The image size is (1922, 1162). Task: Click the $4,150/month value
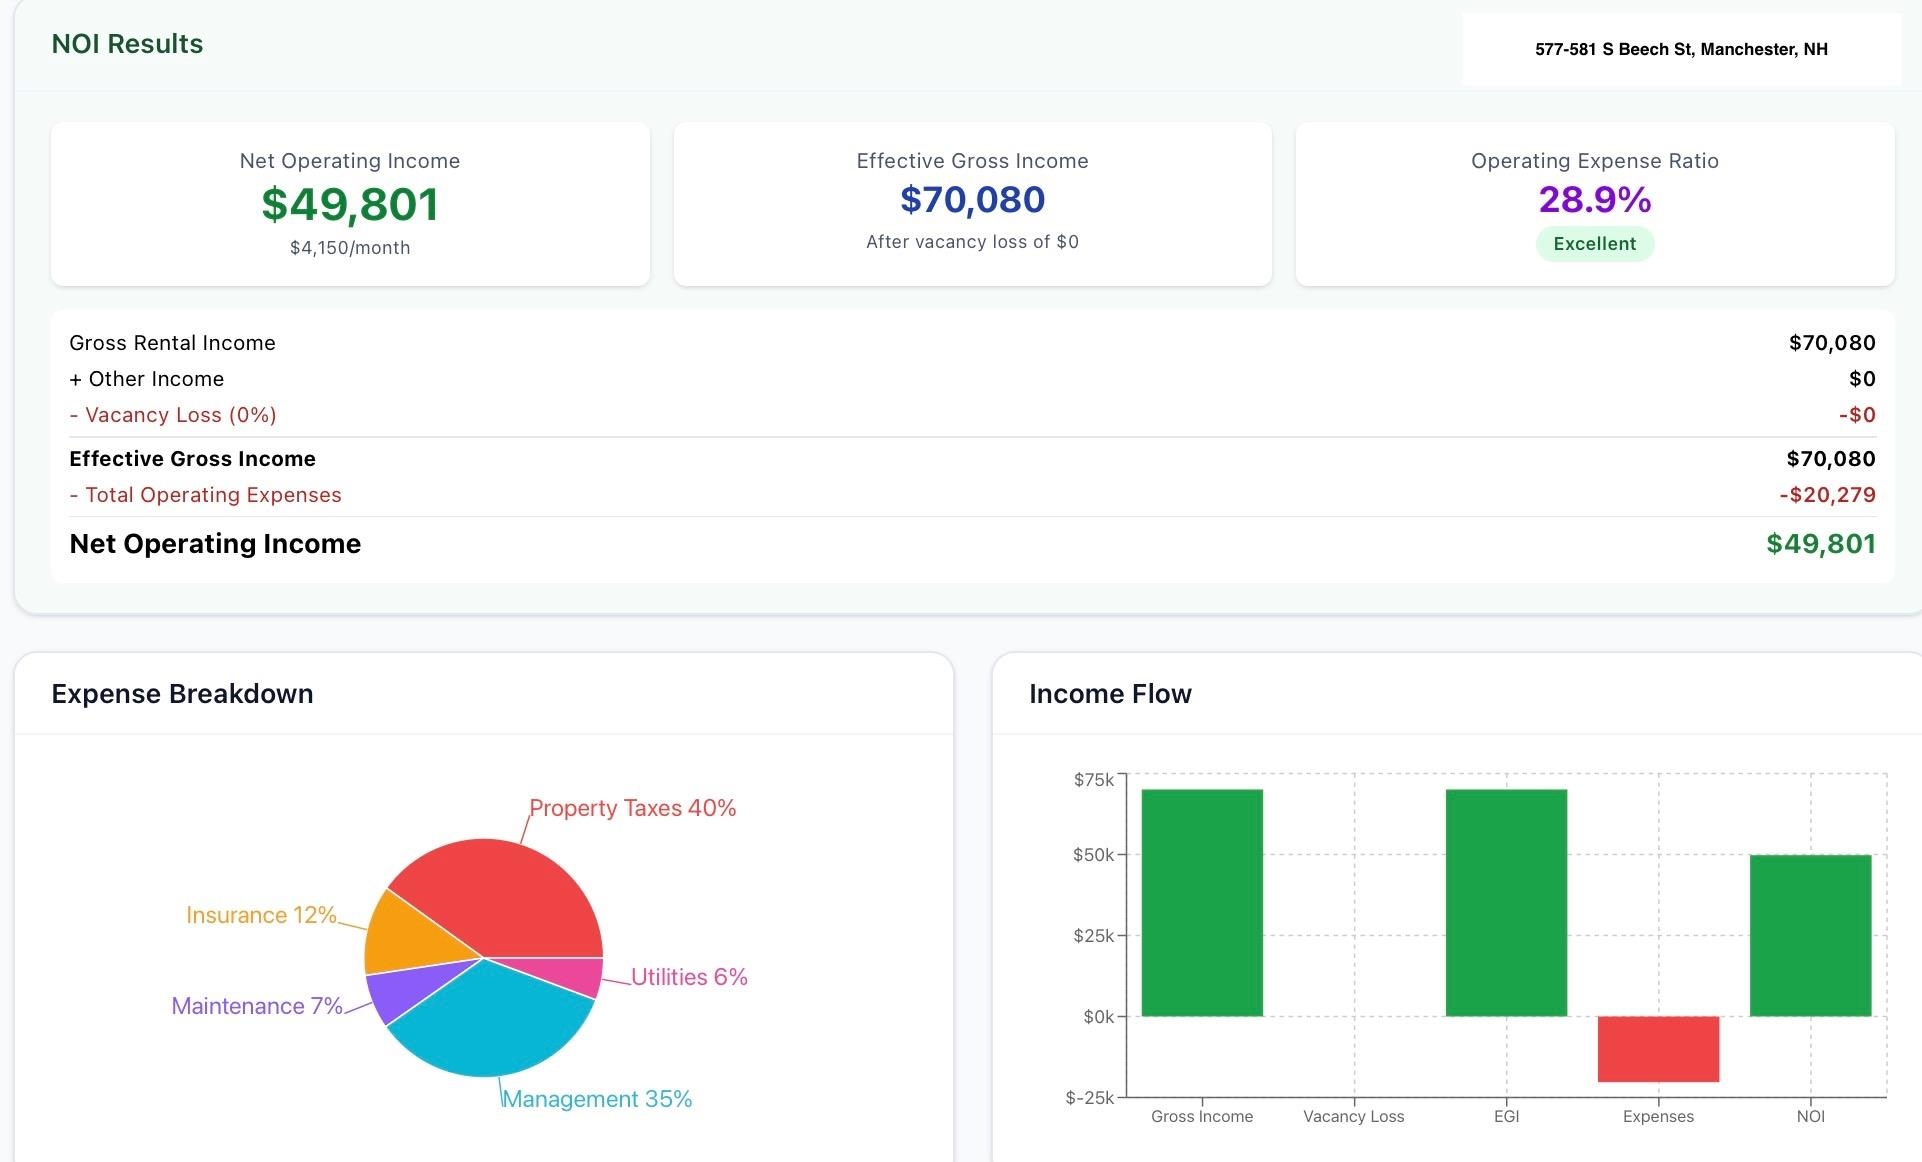pos(350,248)
